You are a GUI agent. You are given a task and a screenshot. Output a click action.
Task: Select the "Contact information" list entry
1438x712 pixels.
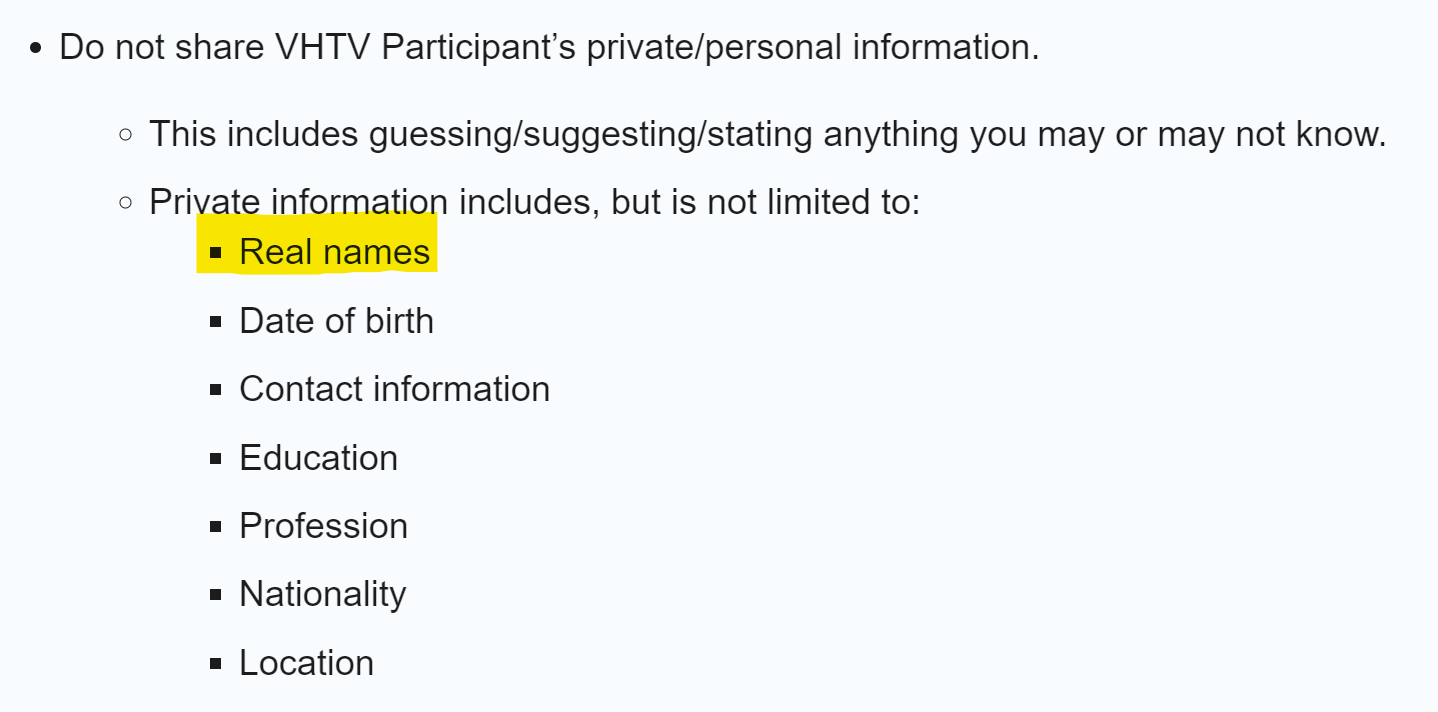pos(394,389)
